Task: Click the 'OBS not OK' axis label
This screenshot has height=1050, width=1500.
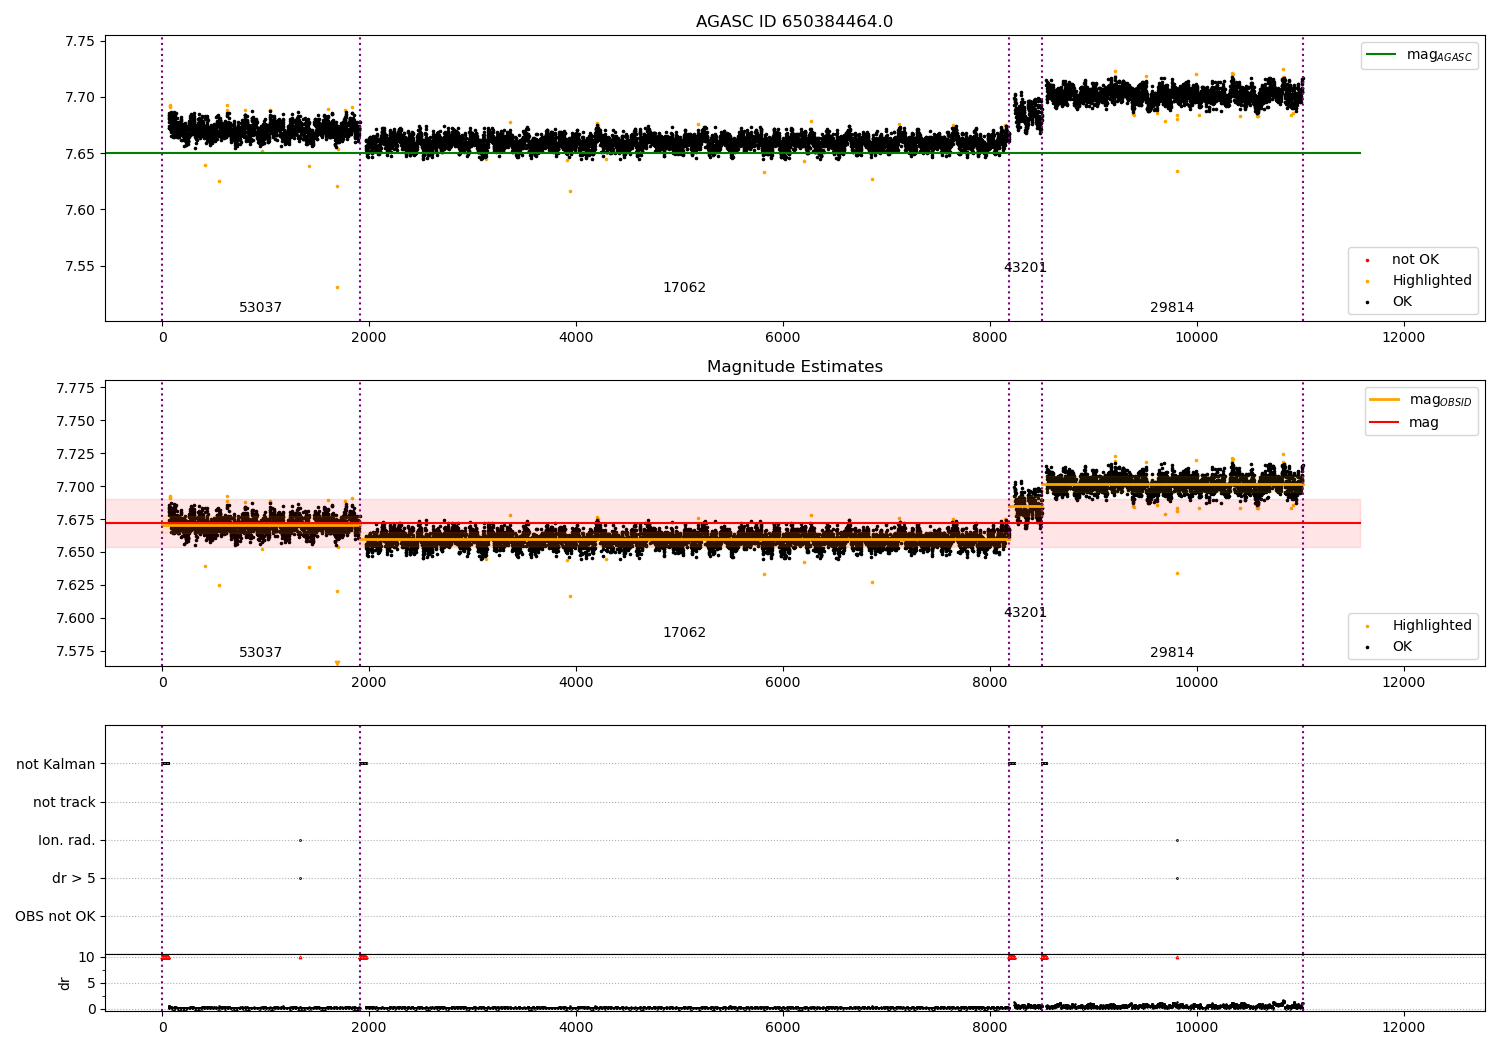Action: point(55,917)
